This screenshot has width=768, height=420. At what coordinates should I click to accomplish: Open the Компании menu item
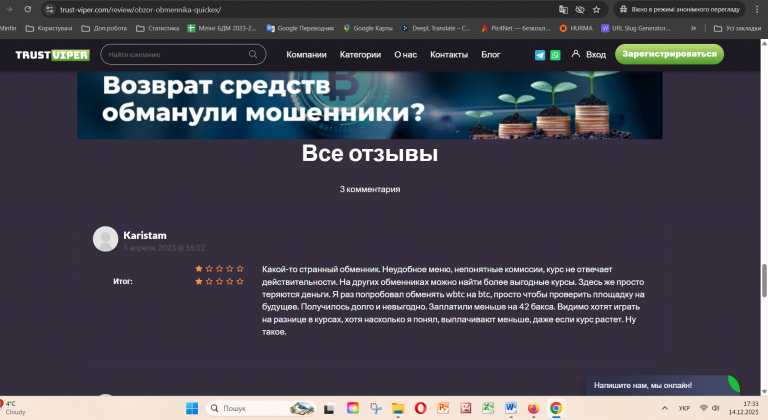pos(306,55)
